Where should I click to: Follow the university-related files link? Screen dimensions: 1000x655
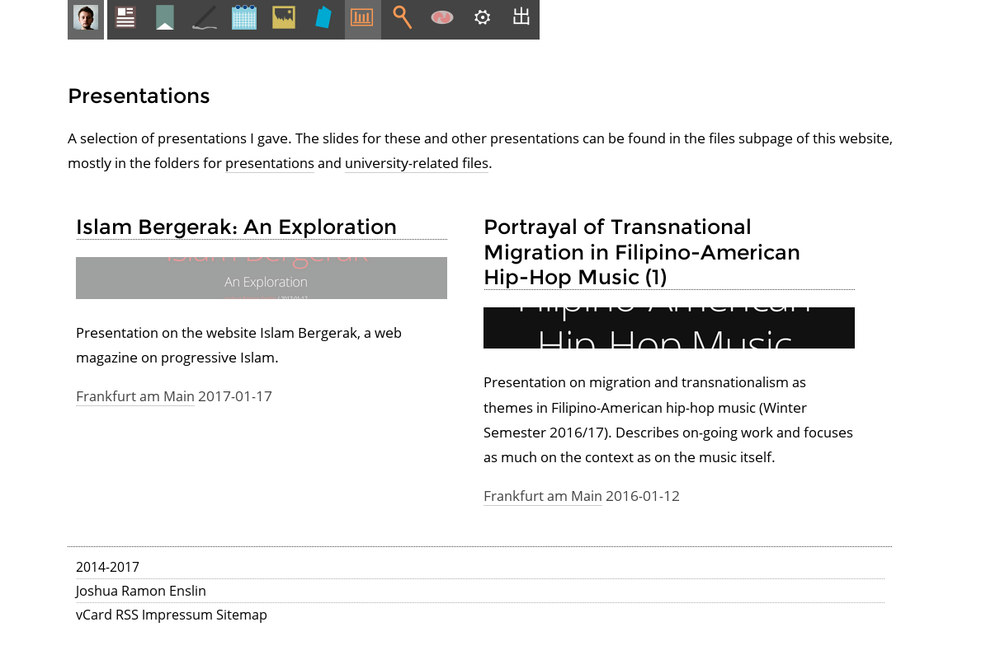coord(416,163)
